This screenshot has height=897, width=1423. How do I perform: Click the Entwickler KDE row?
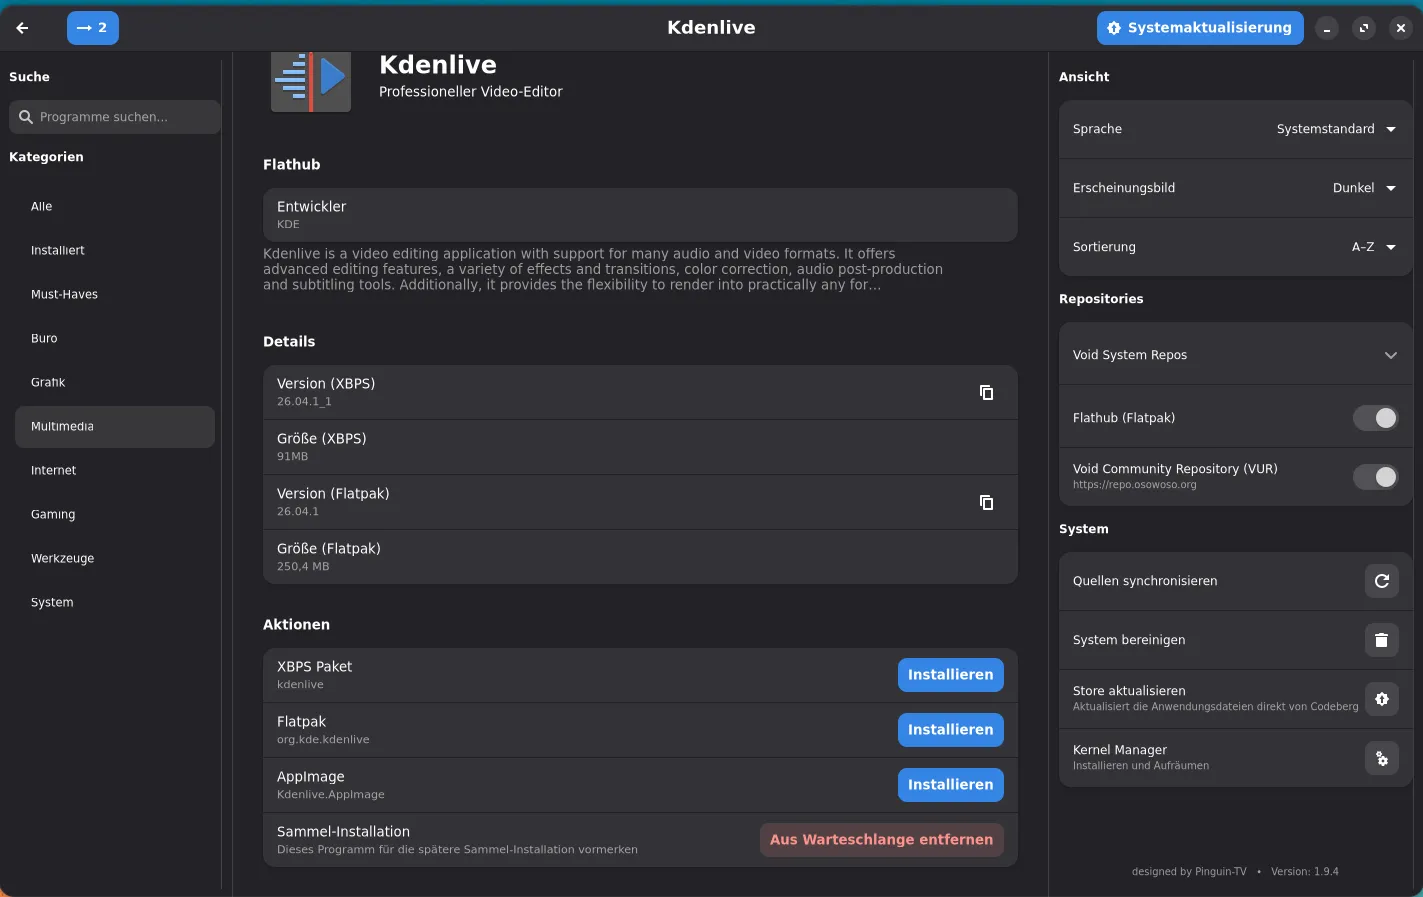(x=640, y=215)
